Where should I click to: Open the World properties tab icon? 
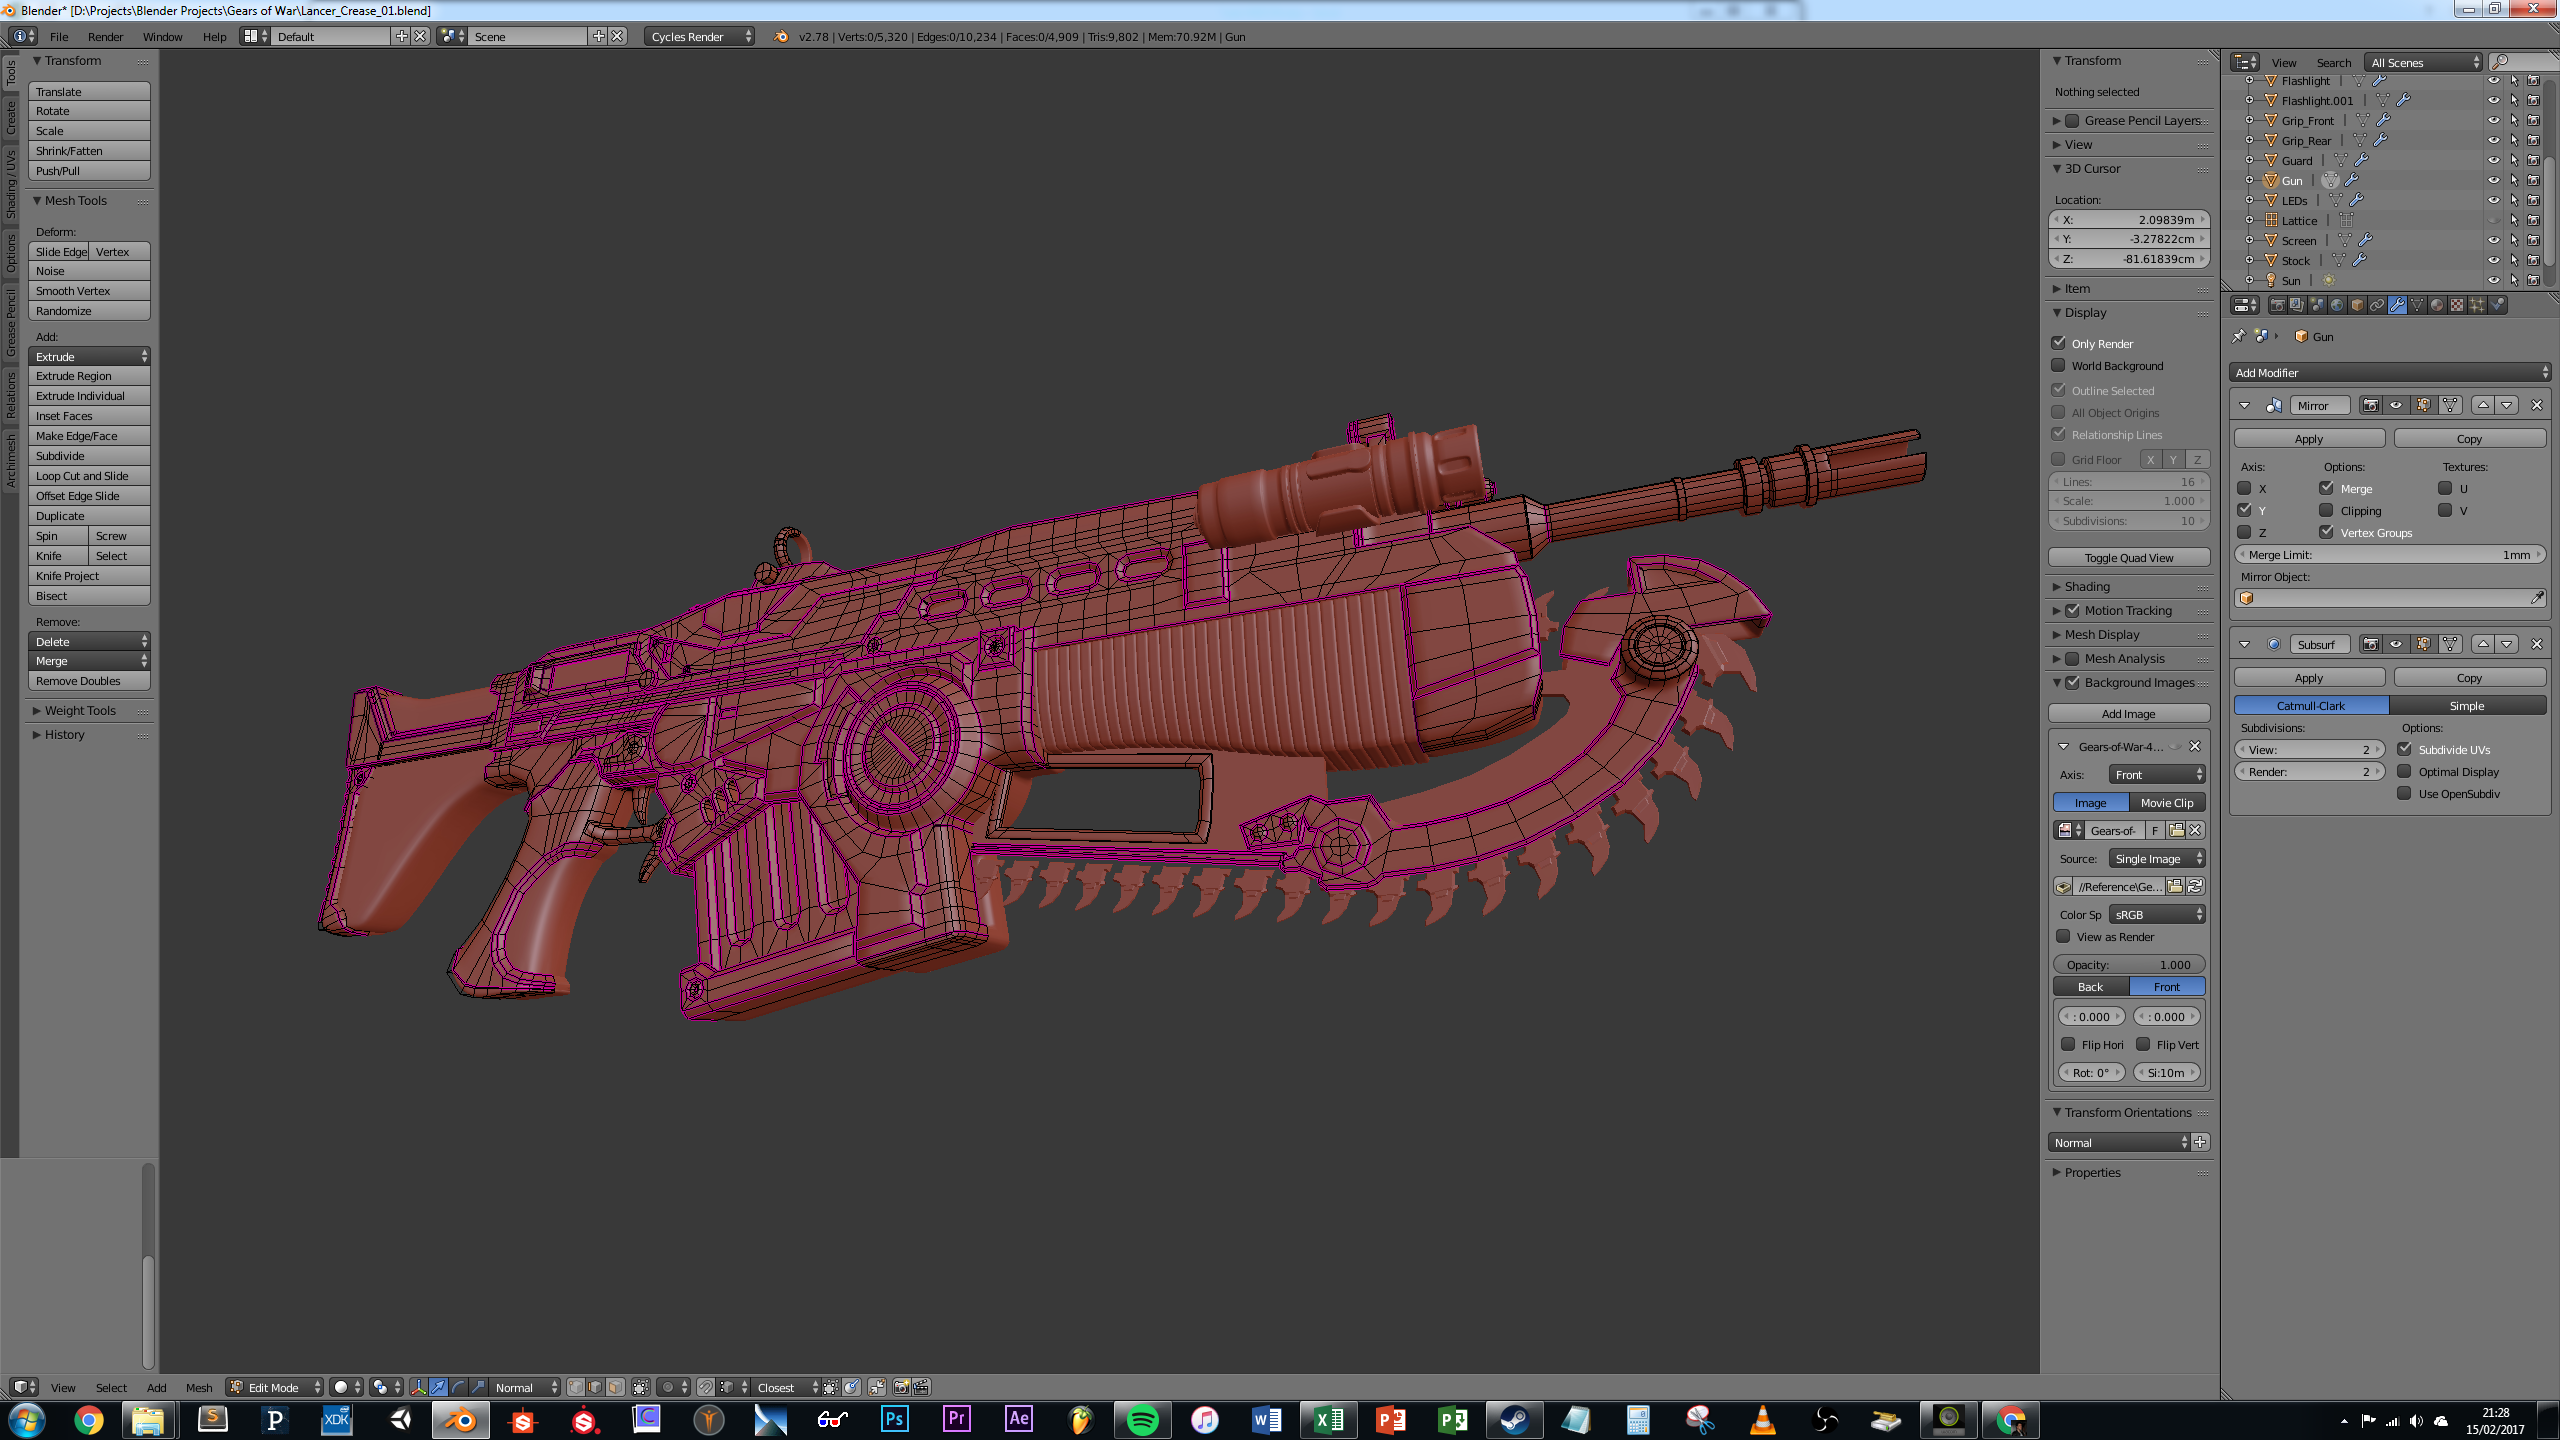coord(2337,305)
